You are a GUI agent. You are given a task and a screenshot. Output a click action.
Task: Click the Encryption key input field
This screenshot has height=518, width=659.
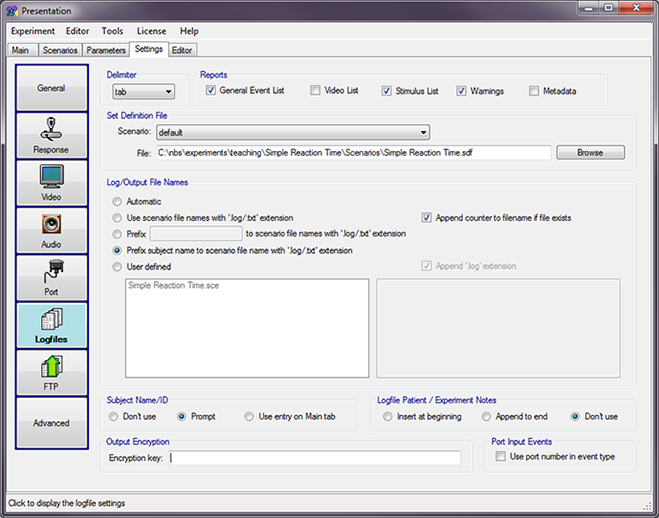pyautogui.click(x=315, y=458)
